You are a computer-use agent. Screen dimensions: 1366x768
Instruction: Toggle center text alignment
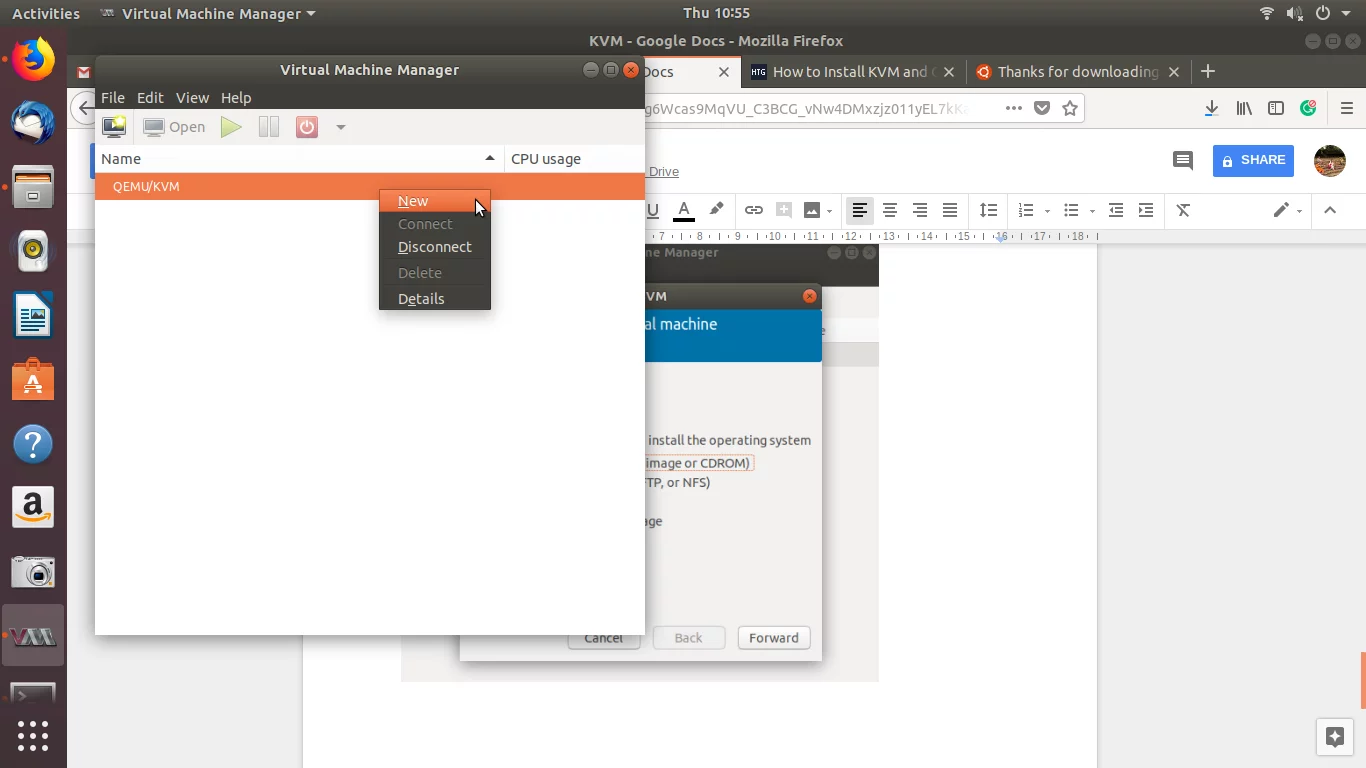889,210
